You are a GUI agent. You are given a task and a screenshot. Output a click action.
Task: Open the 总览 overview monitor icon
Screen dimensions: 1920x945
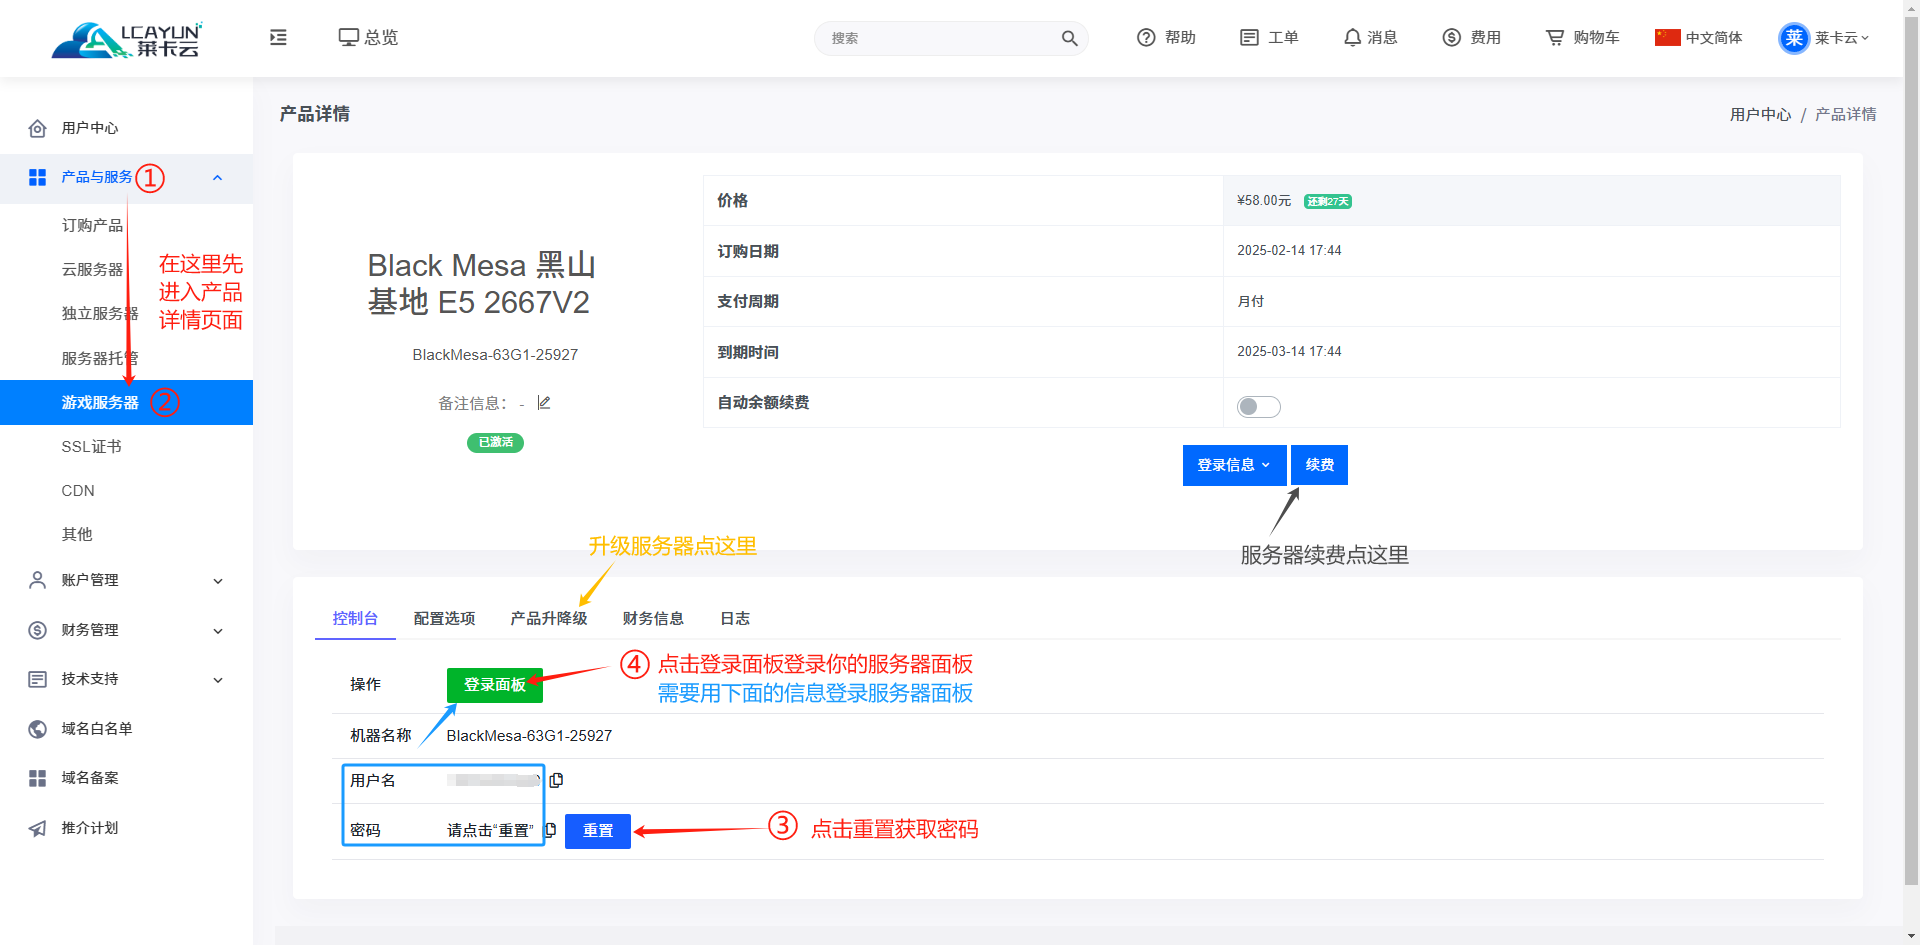coord(348,37)
